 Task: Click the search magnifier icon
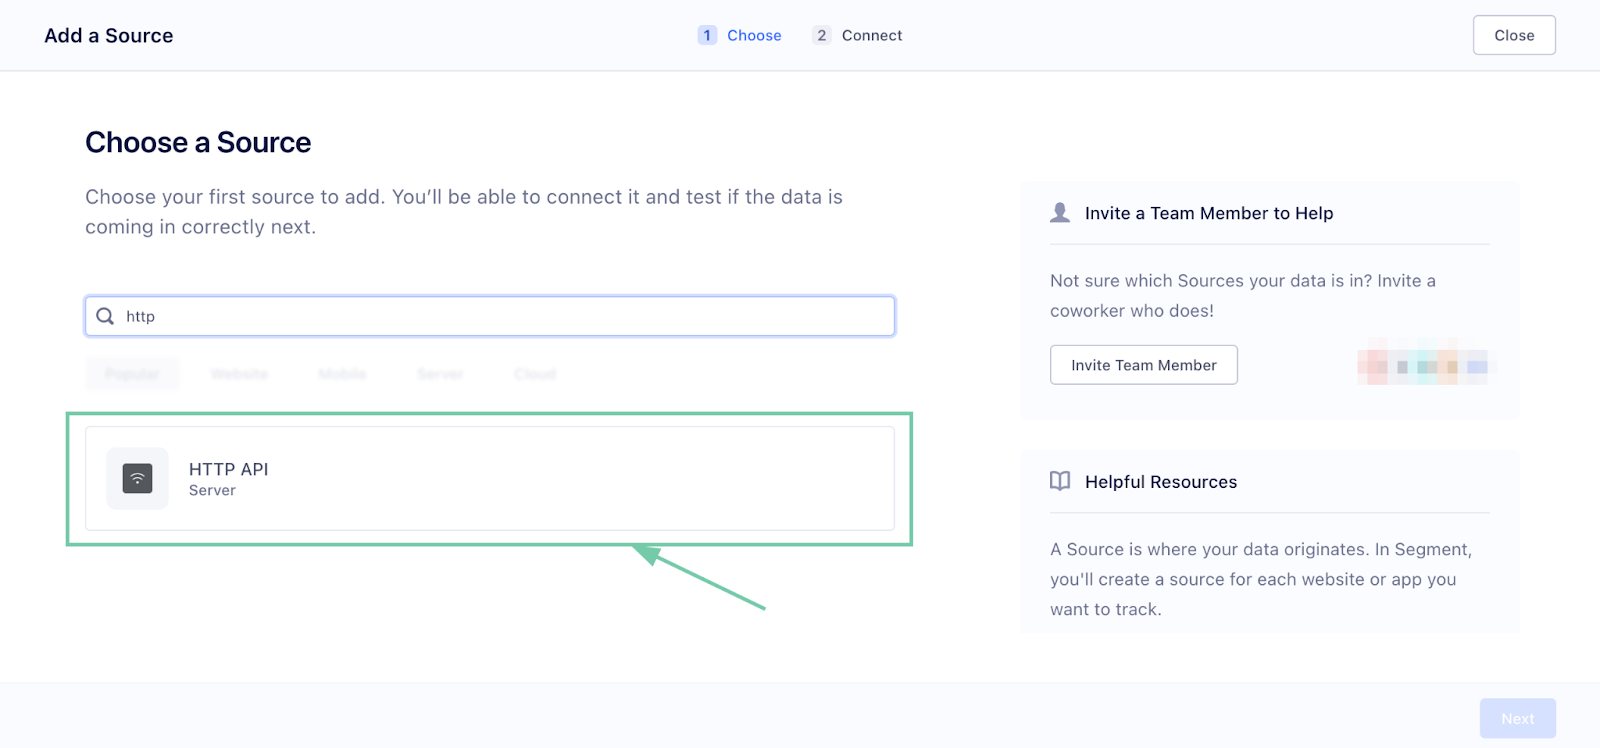[x=105, y=316]
